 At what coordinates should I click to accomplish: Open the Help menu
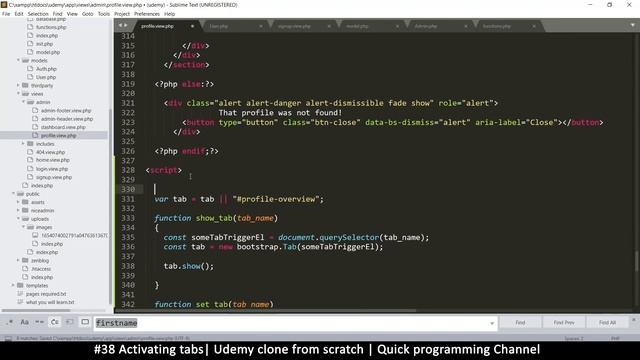click(169, 14)
